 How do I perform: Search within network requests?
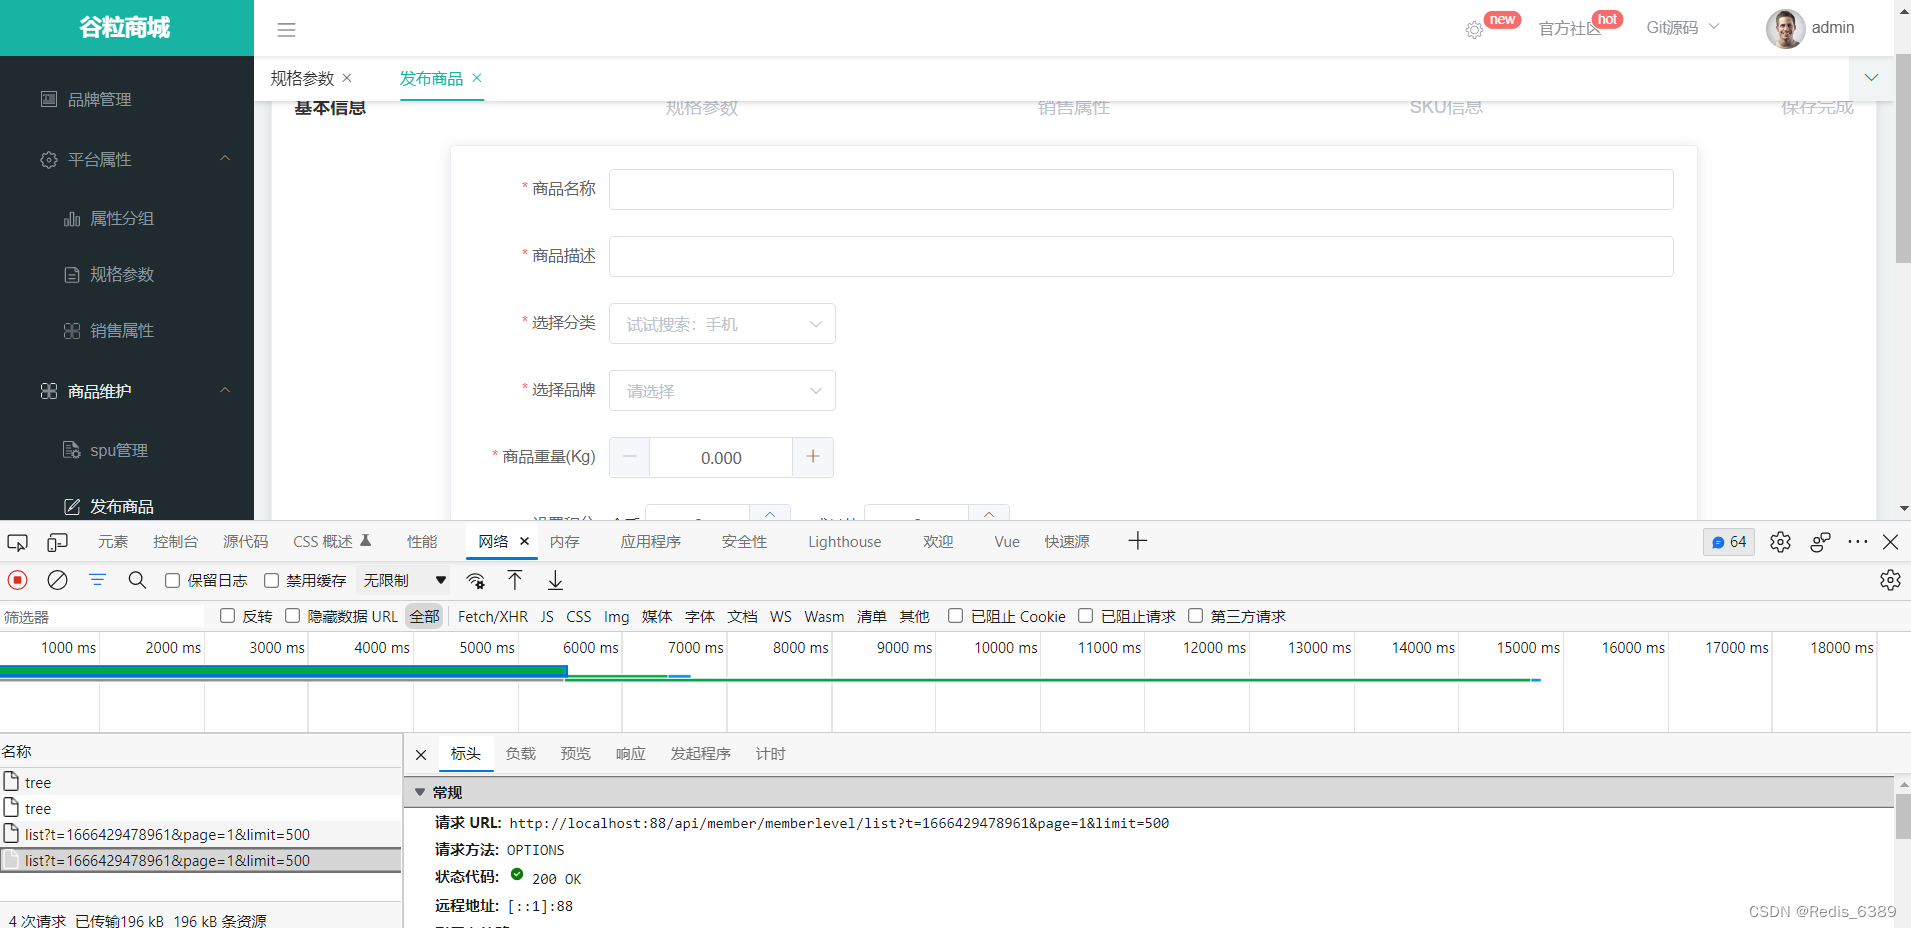point(137,580)
